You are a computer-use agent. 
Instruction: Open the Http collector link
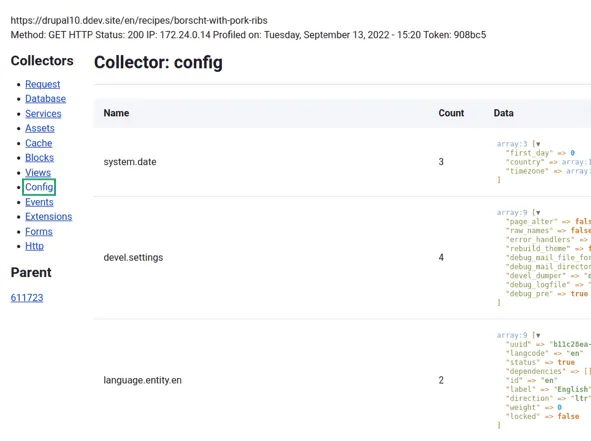coord(35,246)
